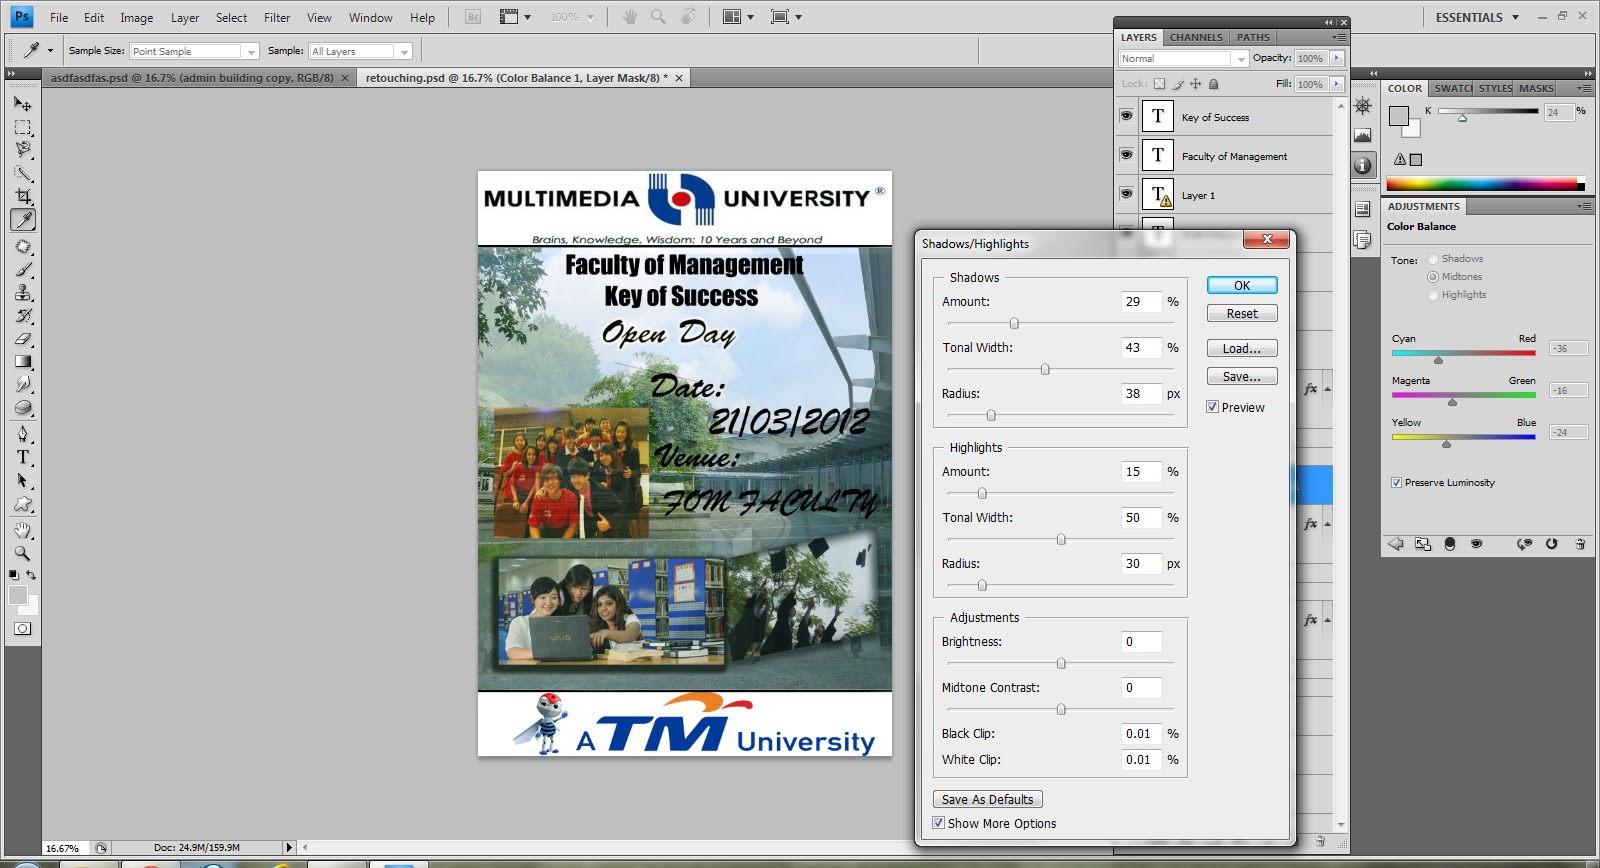Switch to the CHANNELS tab
The image size is (1600, 868).
point(1196,37)
